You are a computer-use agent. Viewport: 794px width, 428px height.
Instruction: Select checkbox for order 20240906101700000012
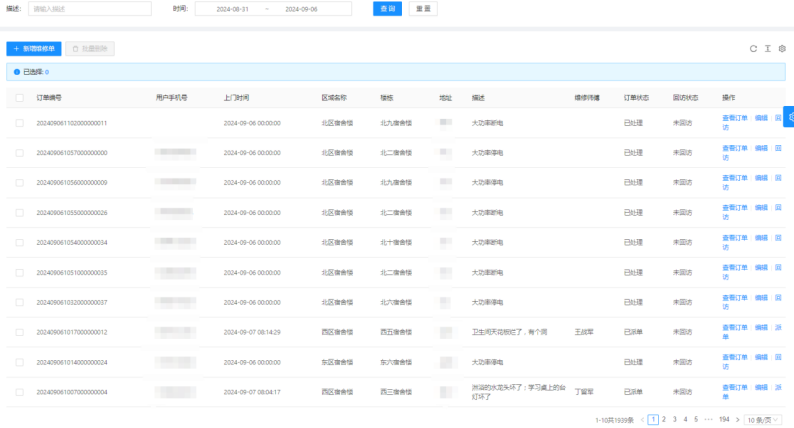click(x=20, y=332)
